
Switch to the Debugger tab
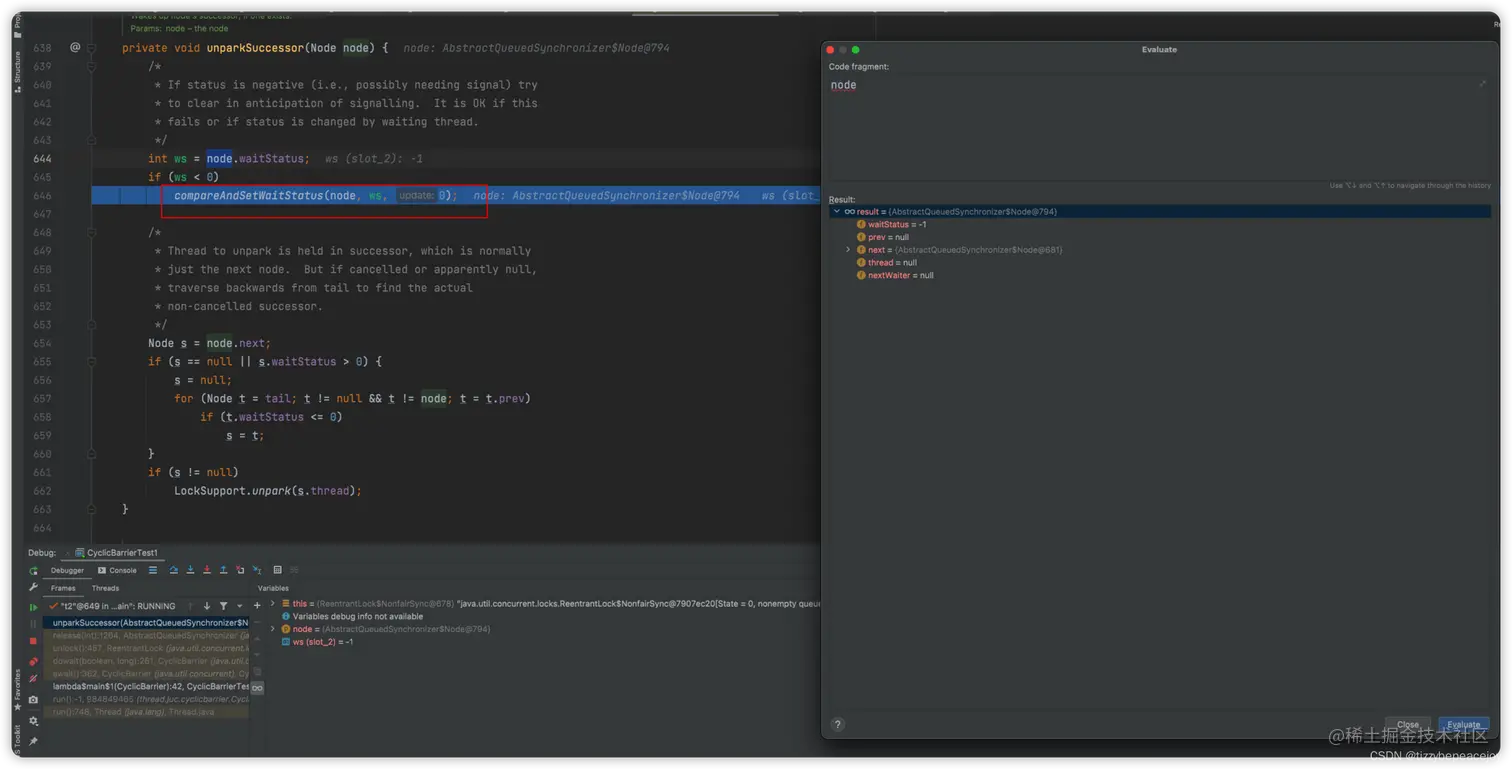(x=67, y=571)
